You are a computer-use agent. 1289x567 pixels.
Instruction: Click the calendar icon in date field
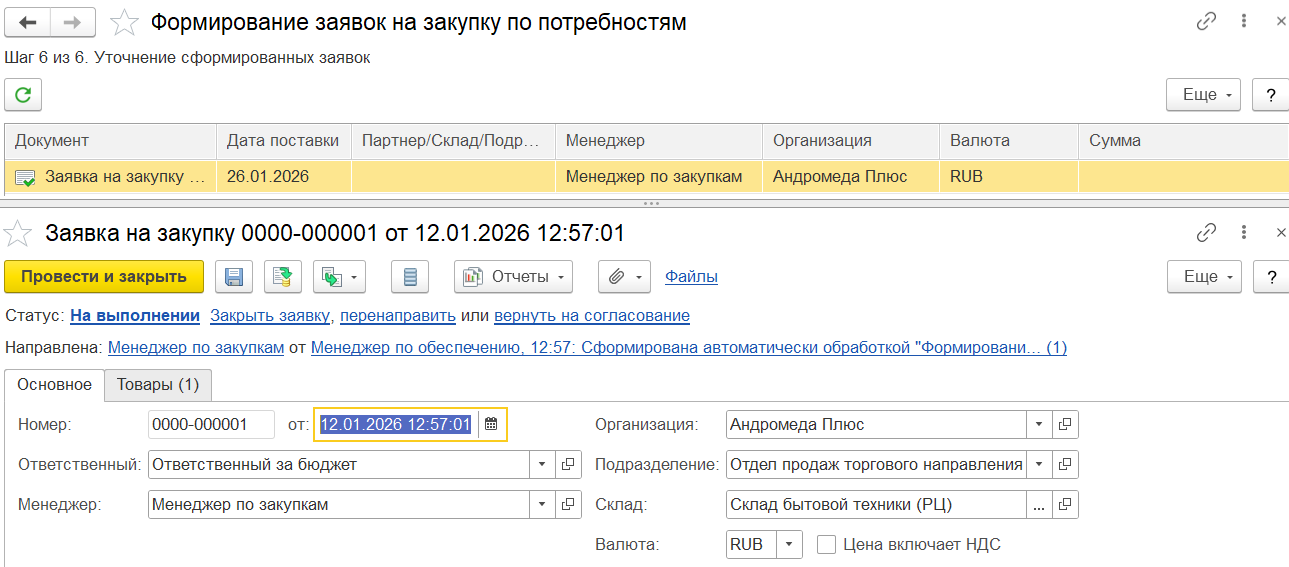click(x=491, y=425)
